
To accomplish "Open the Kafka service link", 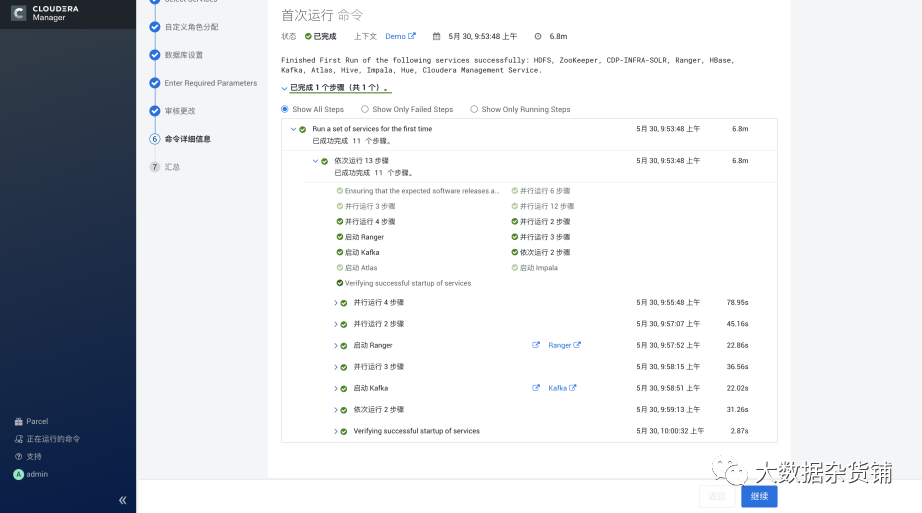I will (557, 388).
